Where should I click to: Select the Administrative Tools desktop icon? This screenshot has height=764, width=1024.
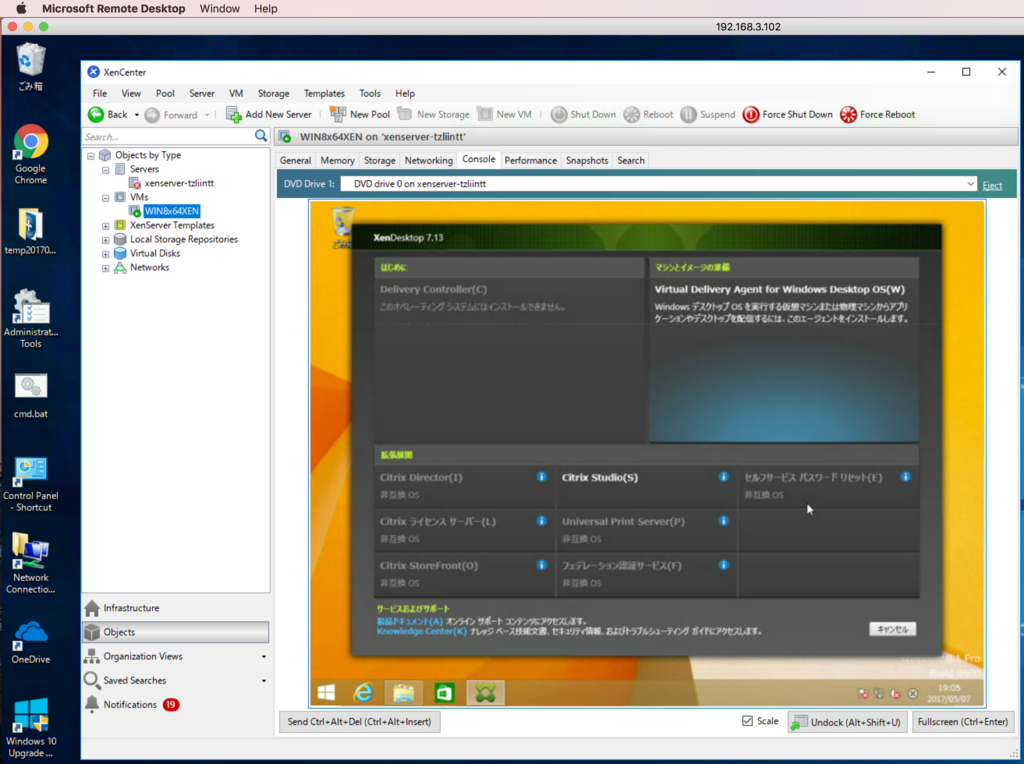31,318
